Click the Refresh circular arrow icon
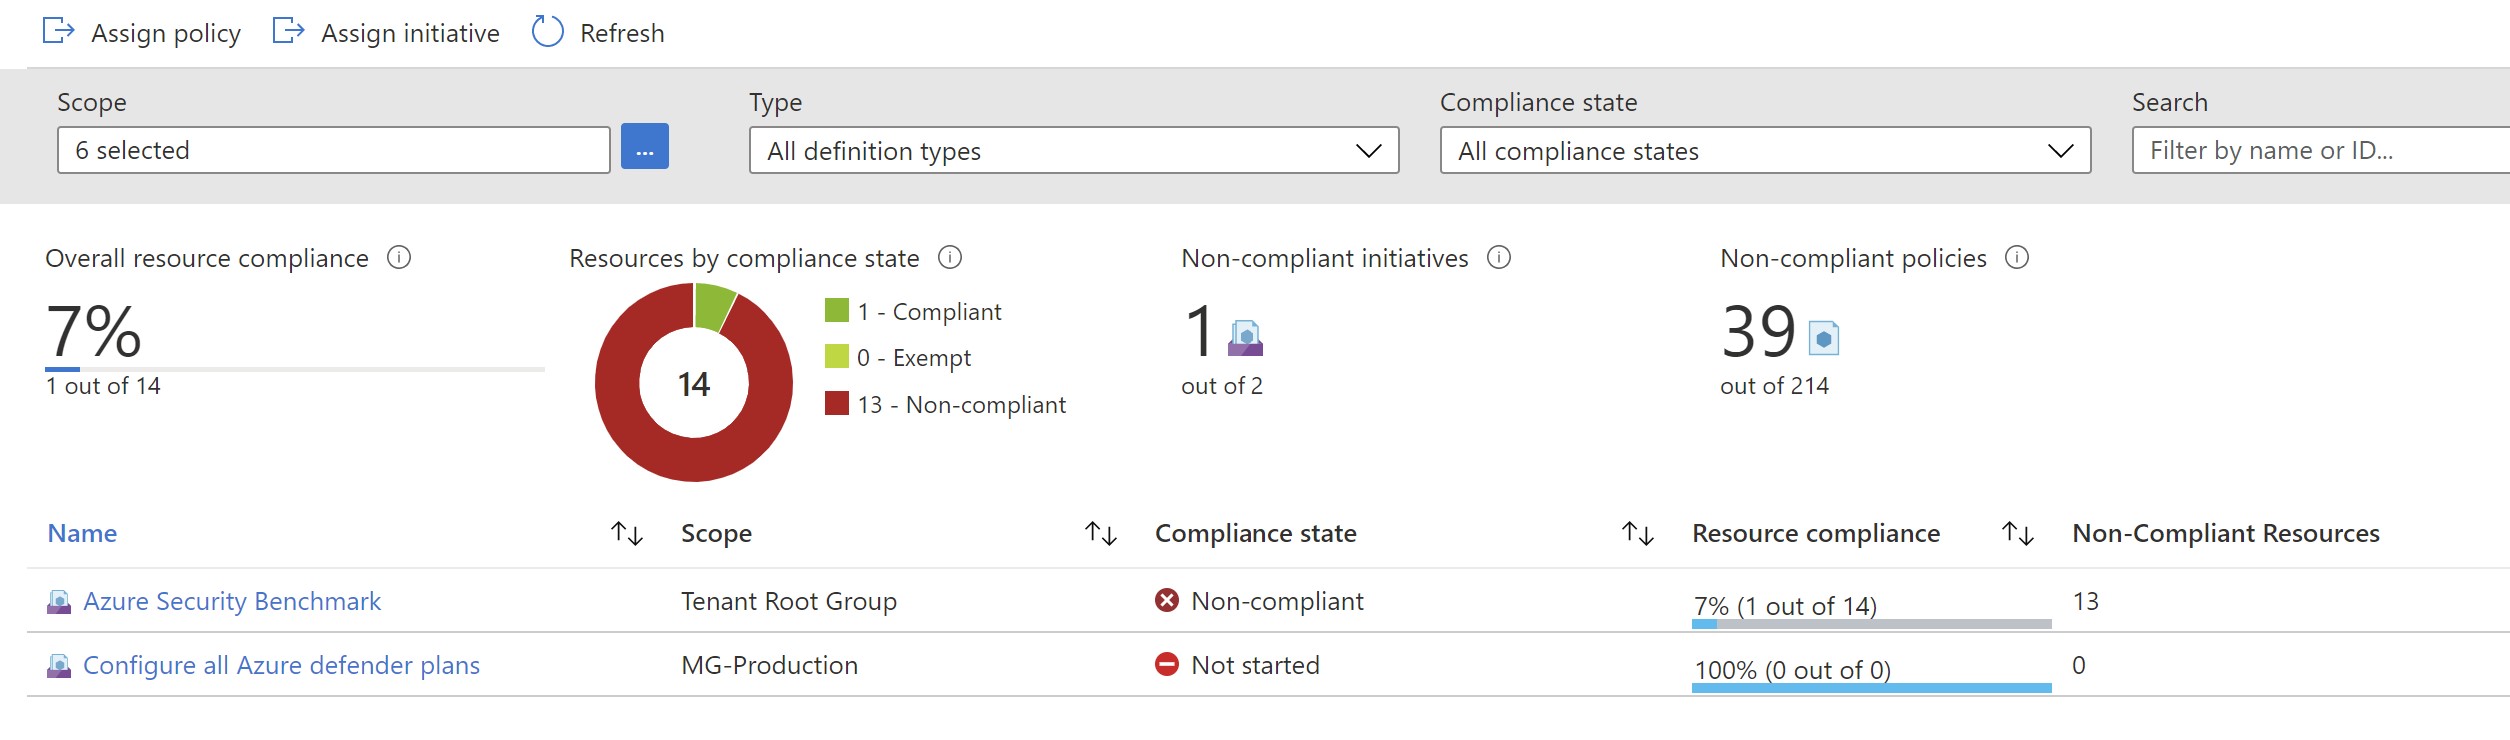Viewport: 2510px width, 740px height. click(x=547, y=32)
